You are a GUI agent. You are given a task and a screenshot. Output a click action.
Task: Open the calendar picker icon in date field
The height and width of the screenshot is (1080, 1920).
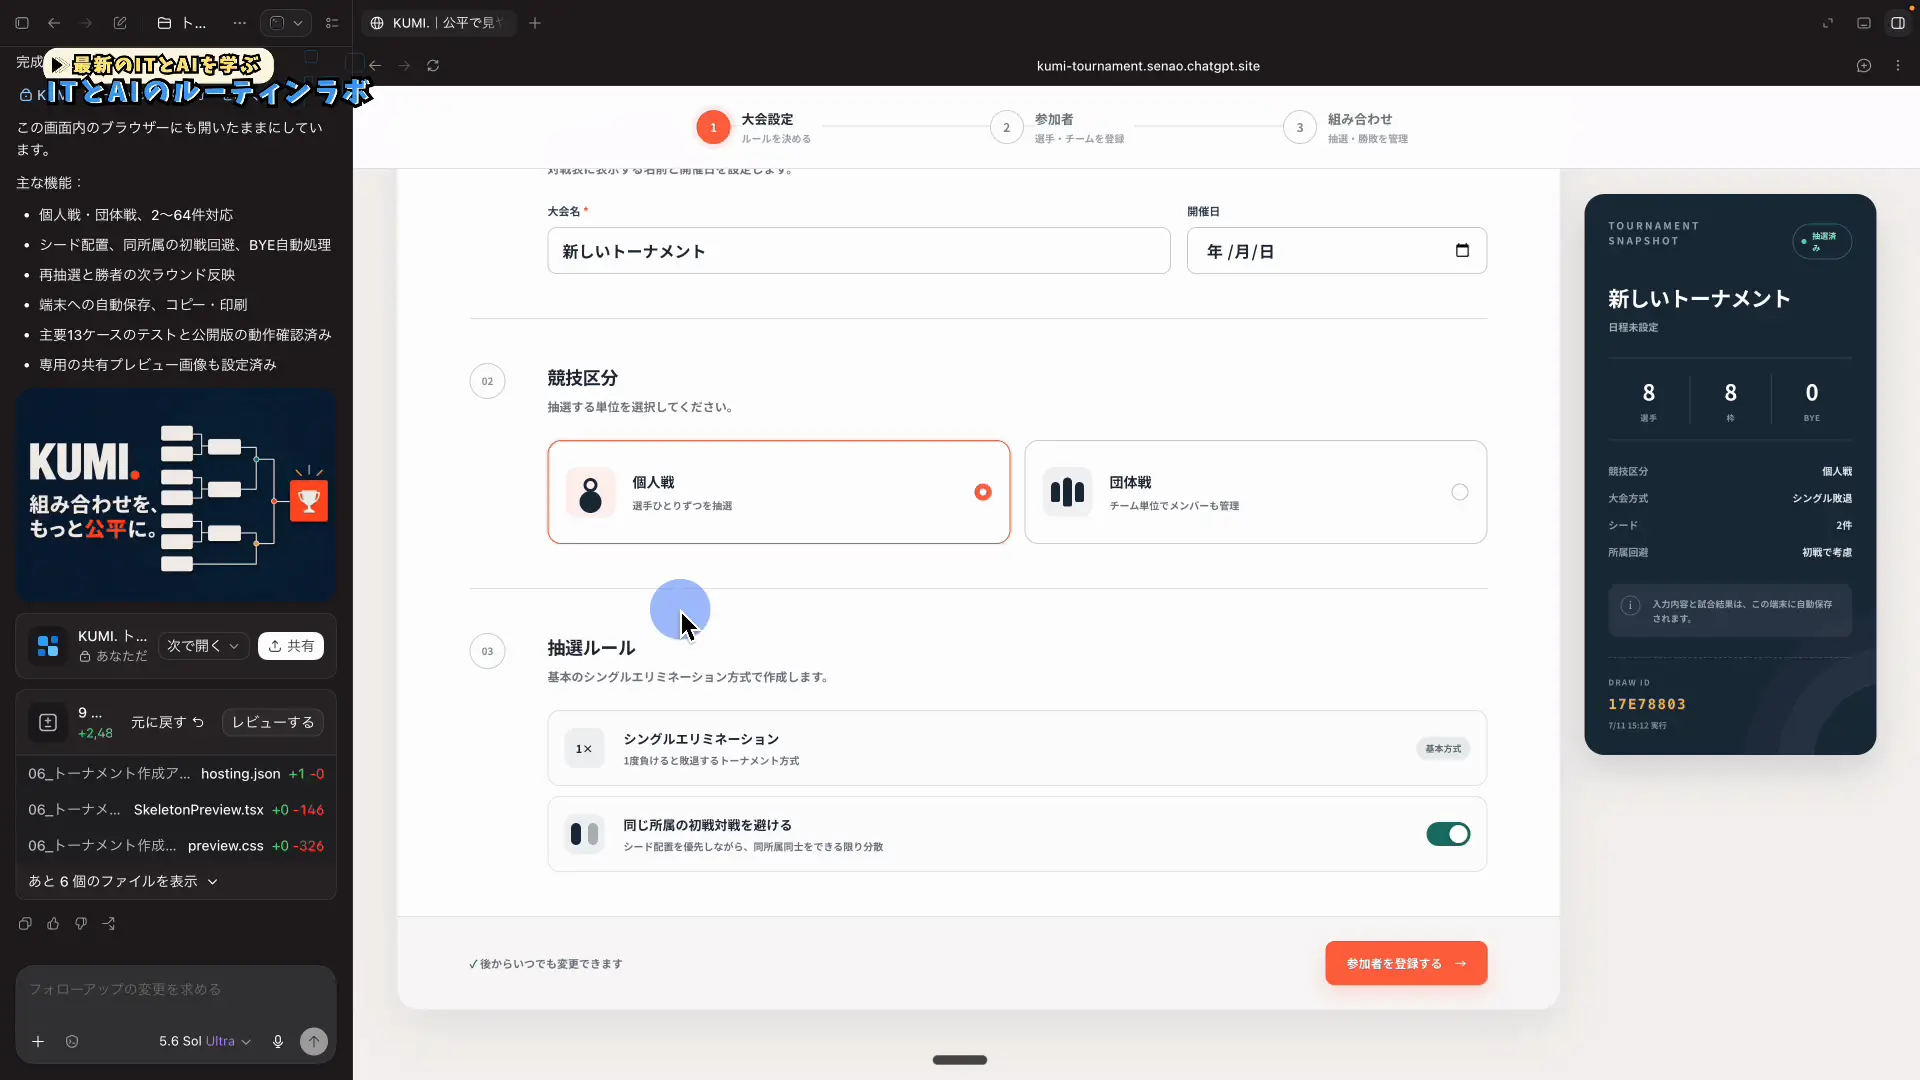pos(1462,251)
